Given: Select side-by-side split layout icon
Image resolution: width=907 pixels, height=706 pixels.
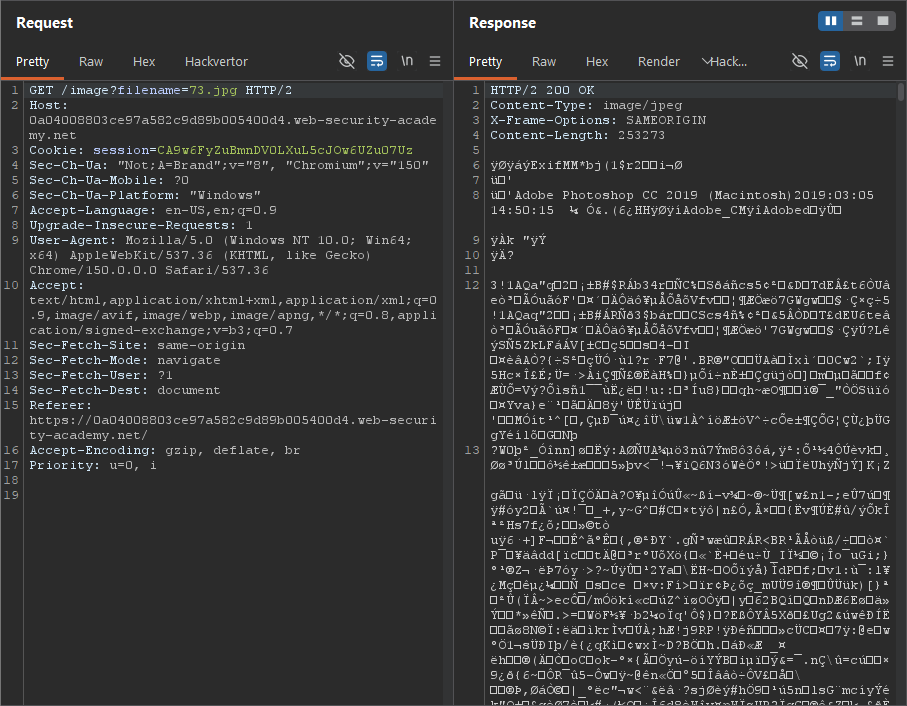Looking at the screenshot, I should click(x=831, y=21).
